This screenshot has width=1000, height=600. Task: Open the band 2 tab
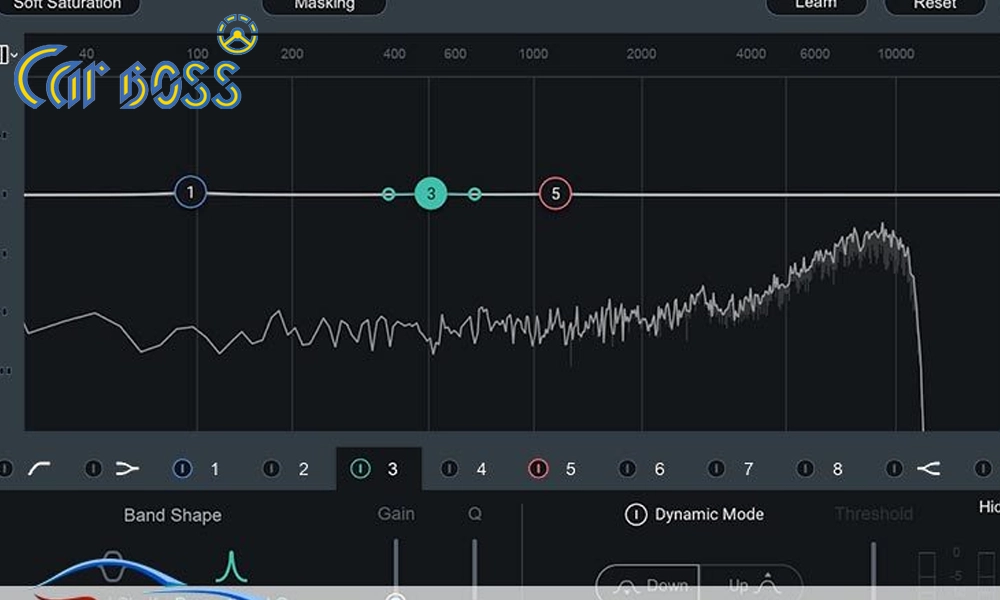point(304,469)
